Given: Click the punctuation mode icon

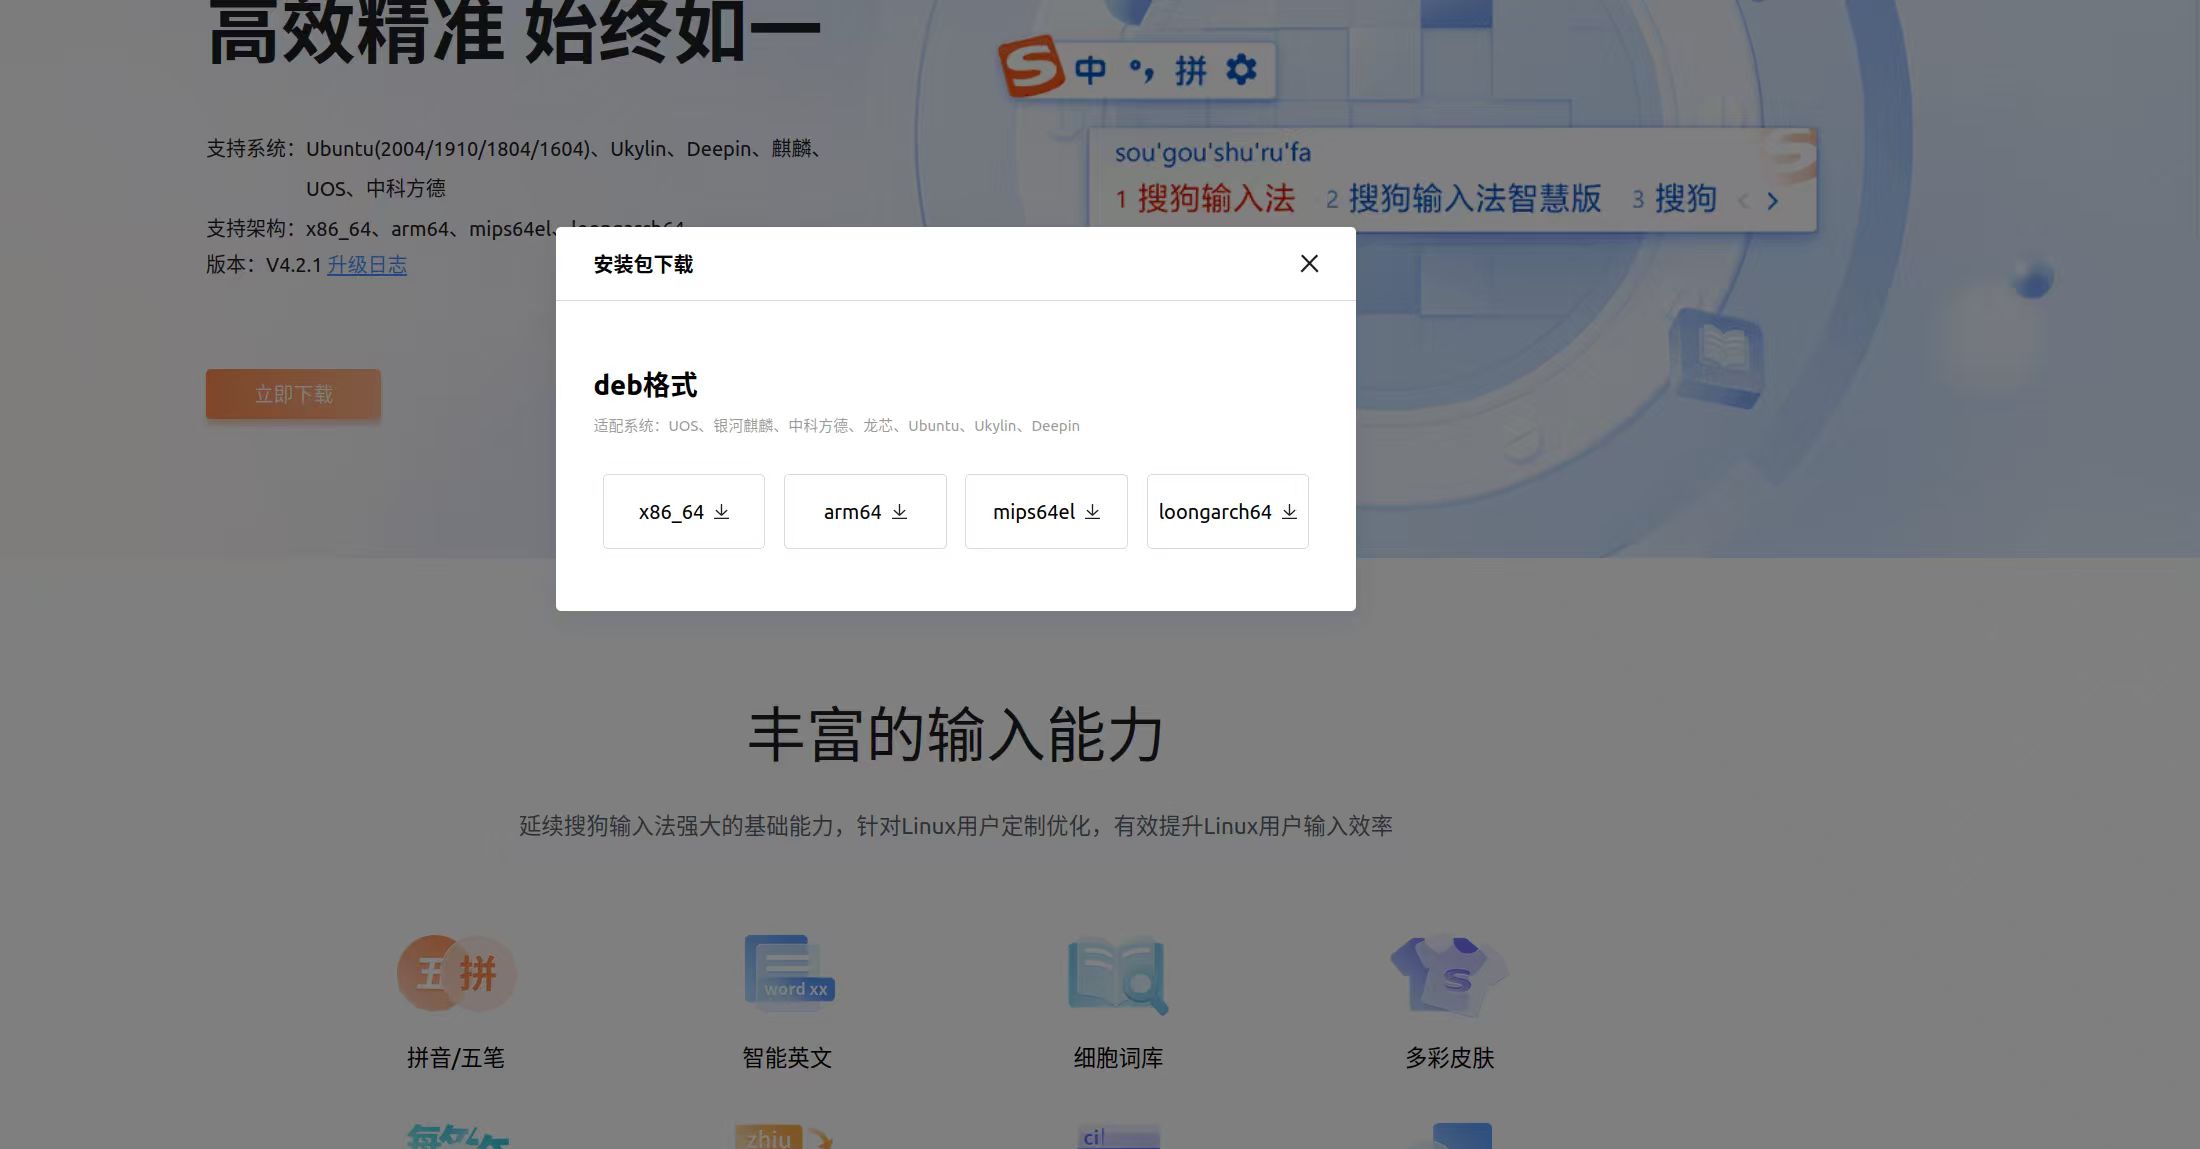Looking at the screenshot, I should pyautogui.click(x=1141, y=71).
